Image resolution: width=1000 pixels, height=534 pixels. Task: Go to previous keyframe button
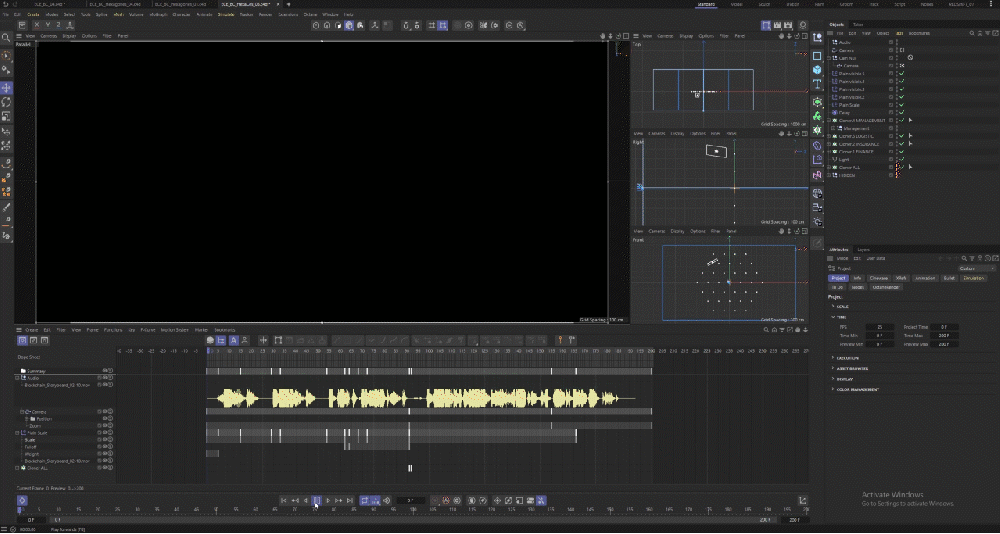pos(295,501)
